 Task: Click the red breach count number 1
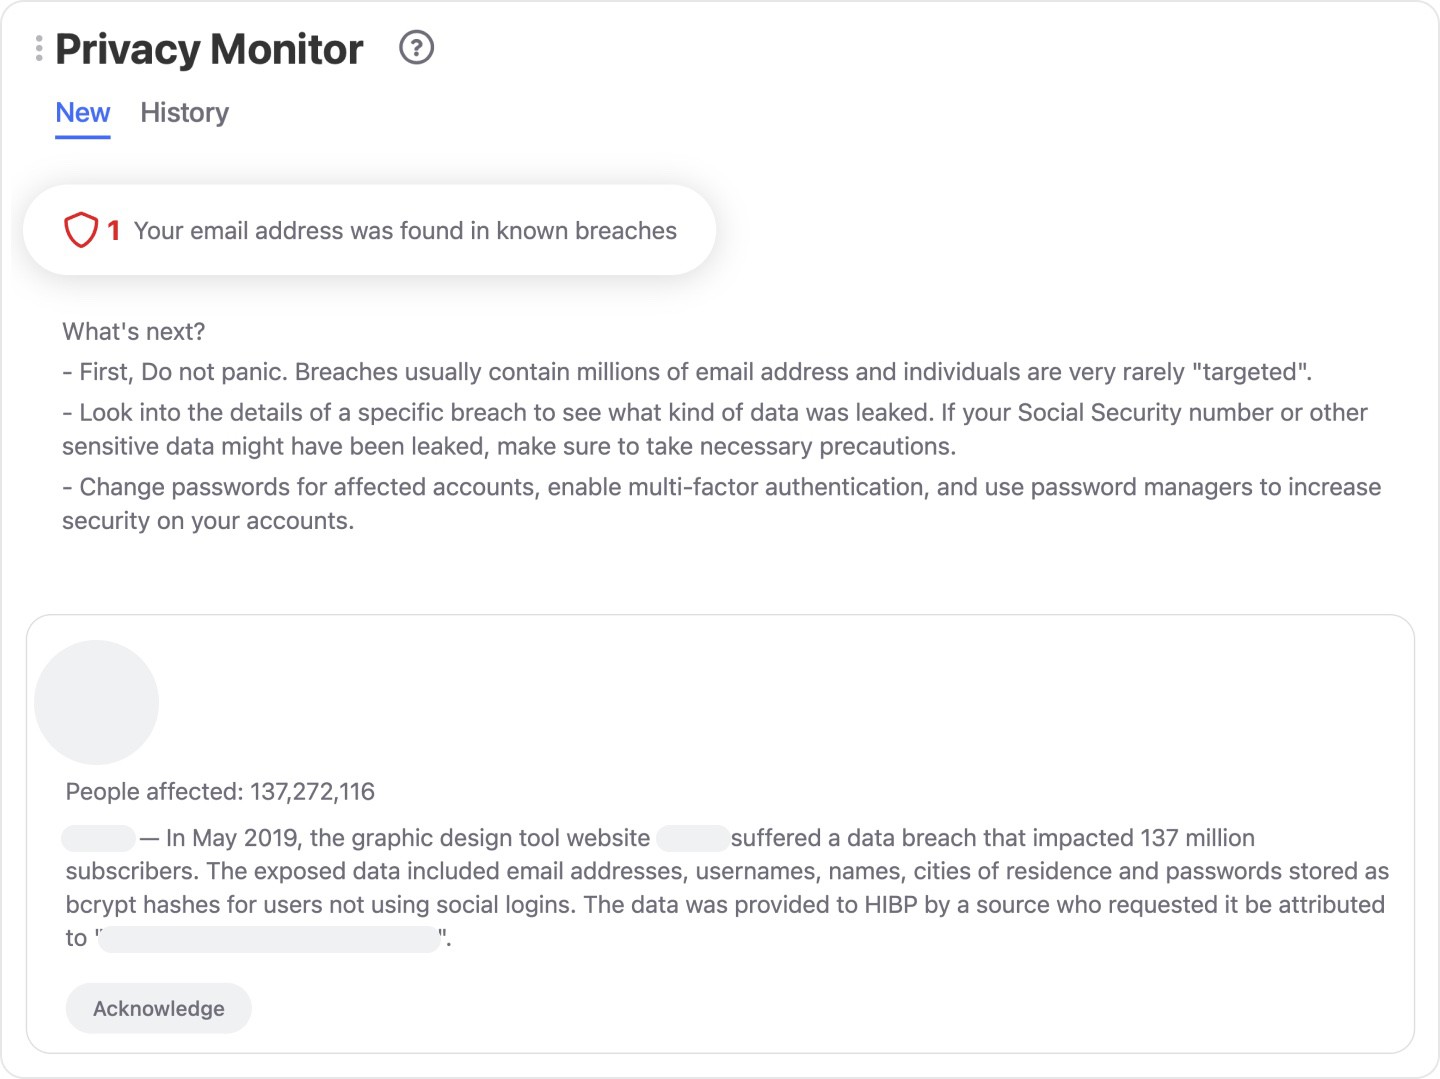(x=114, y=231)
